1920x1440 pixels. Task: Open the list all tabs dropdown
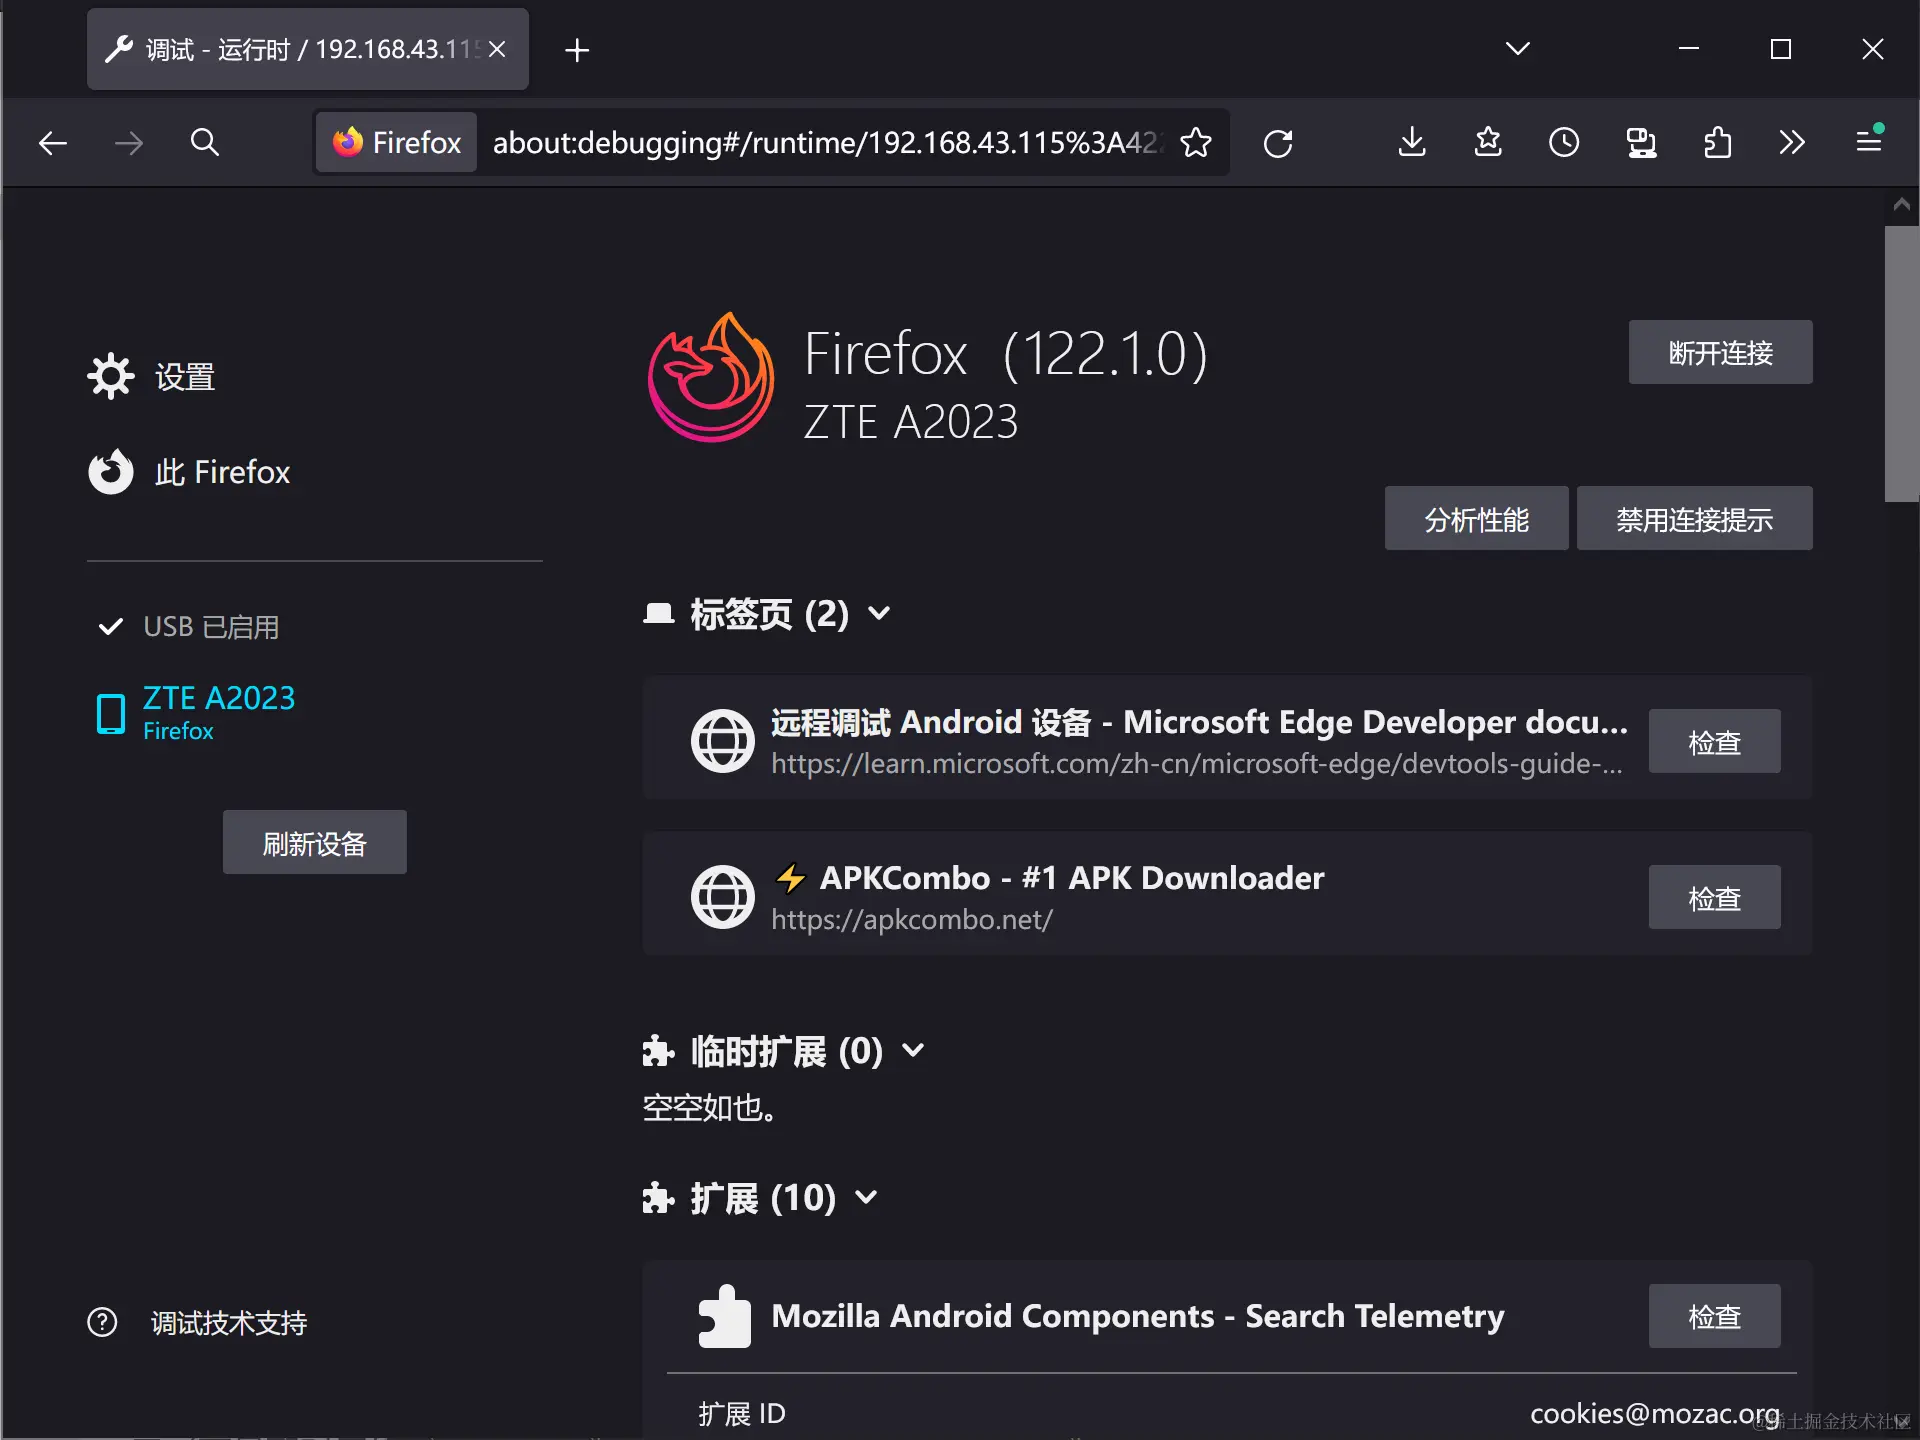1517,49
